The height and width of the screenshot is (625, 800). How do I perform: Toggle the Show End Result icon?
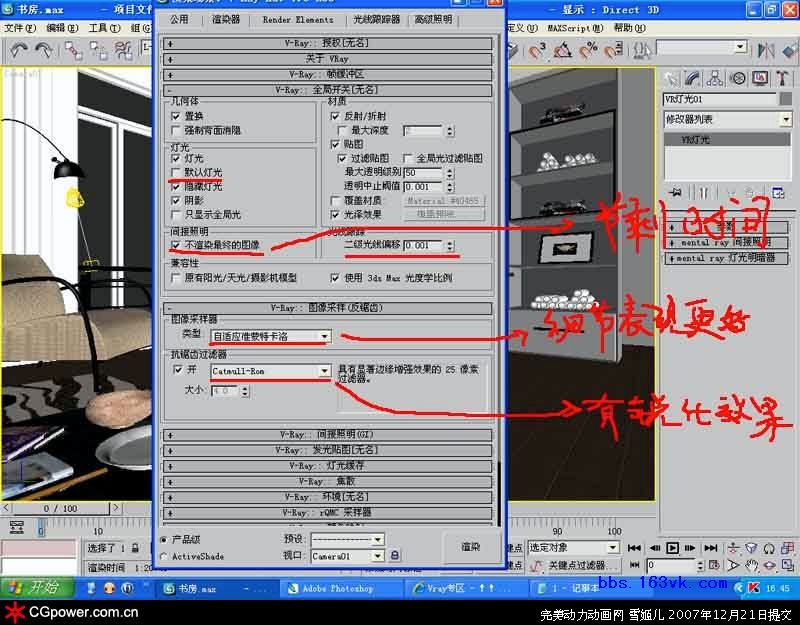point(704,192)
